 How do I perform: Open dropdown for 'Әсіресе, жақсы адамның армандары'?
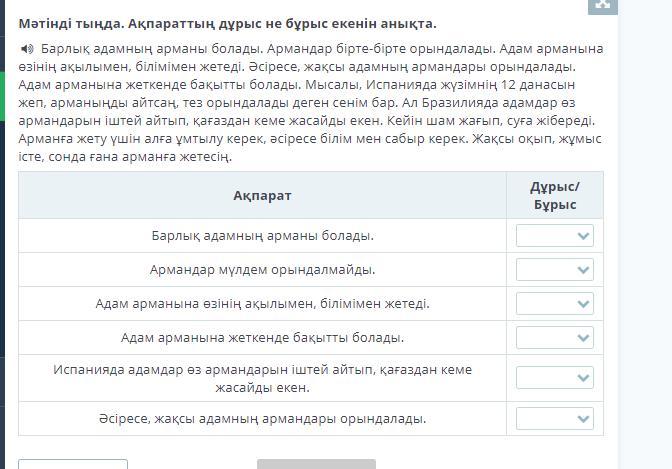[x=555, y=419]
